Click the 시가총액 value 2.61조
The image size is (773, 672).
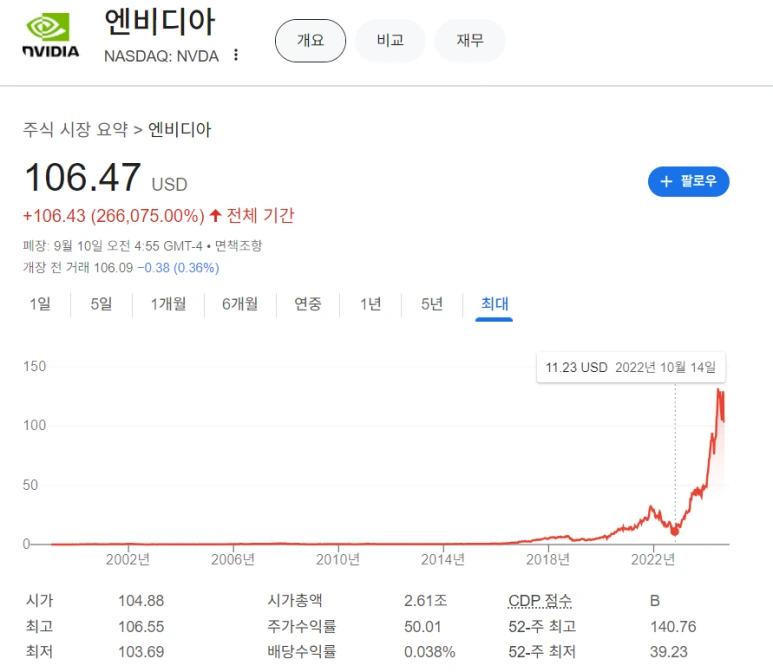click(x=425, y=601)
